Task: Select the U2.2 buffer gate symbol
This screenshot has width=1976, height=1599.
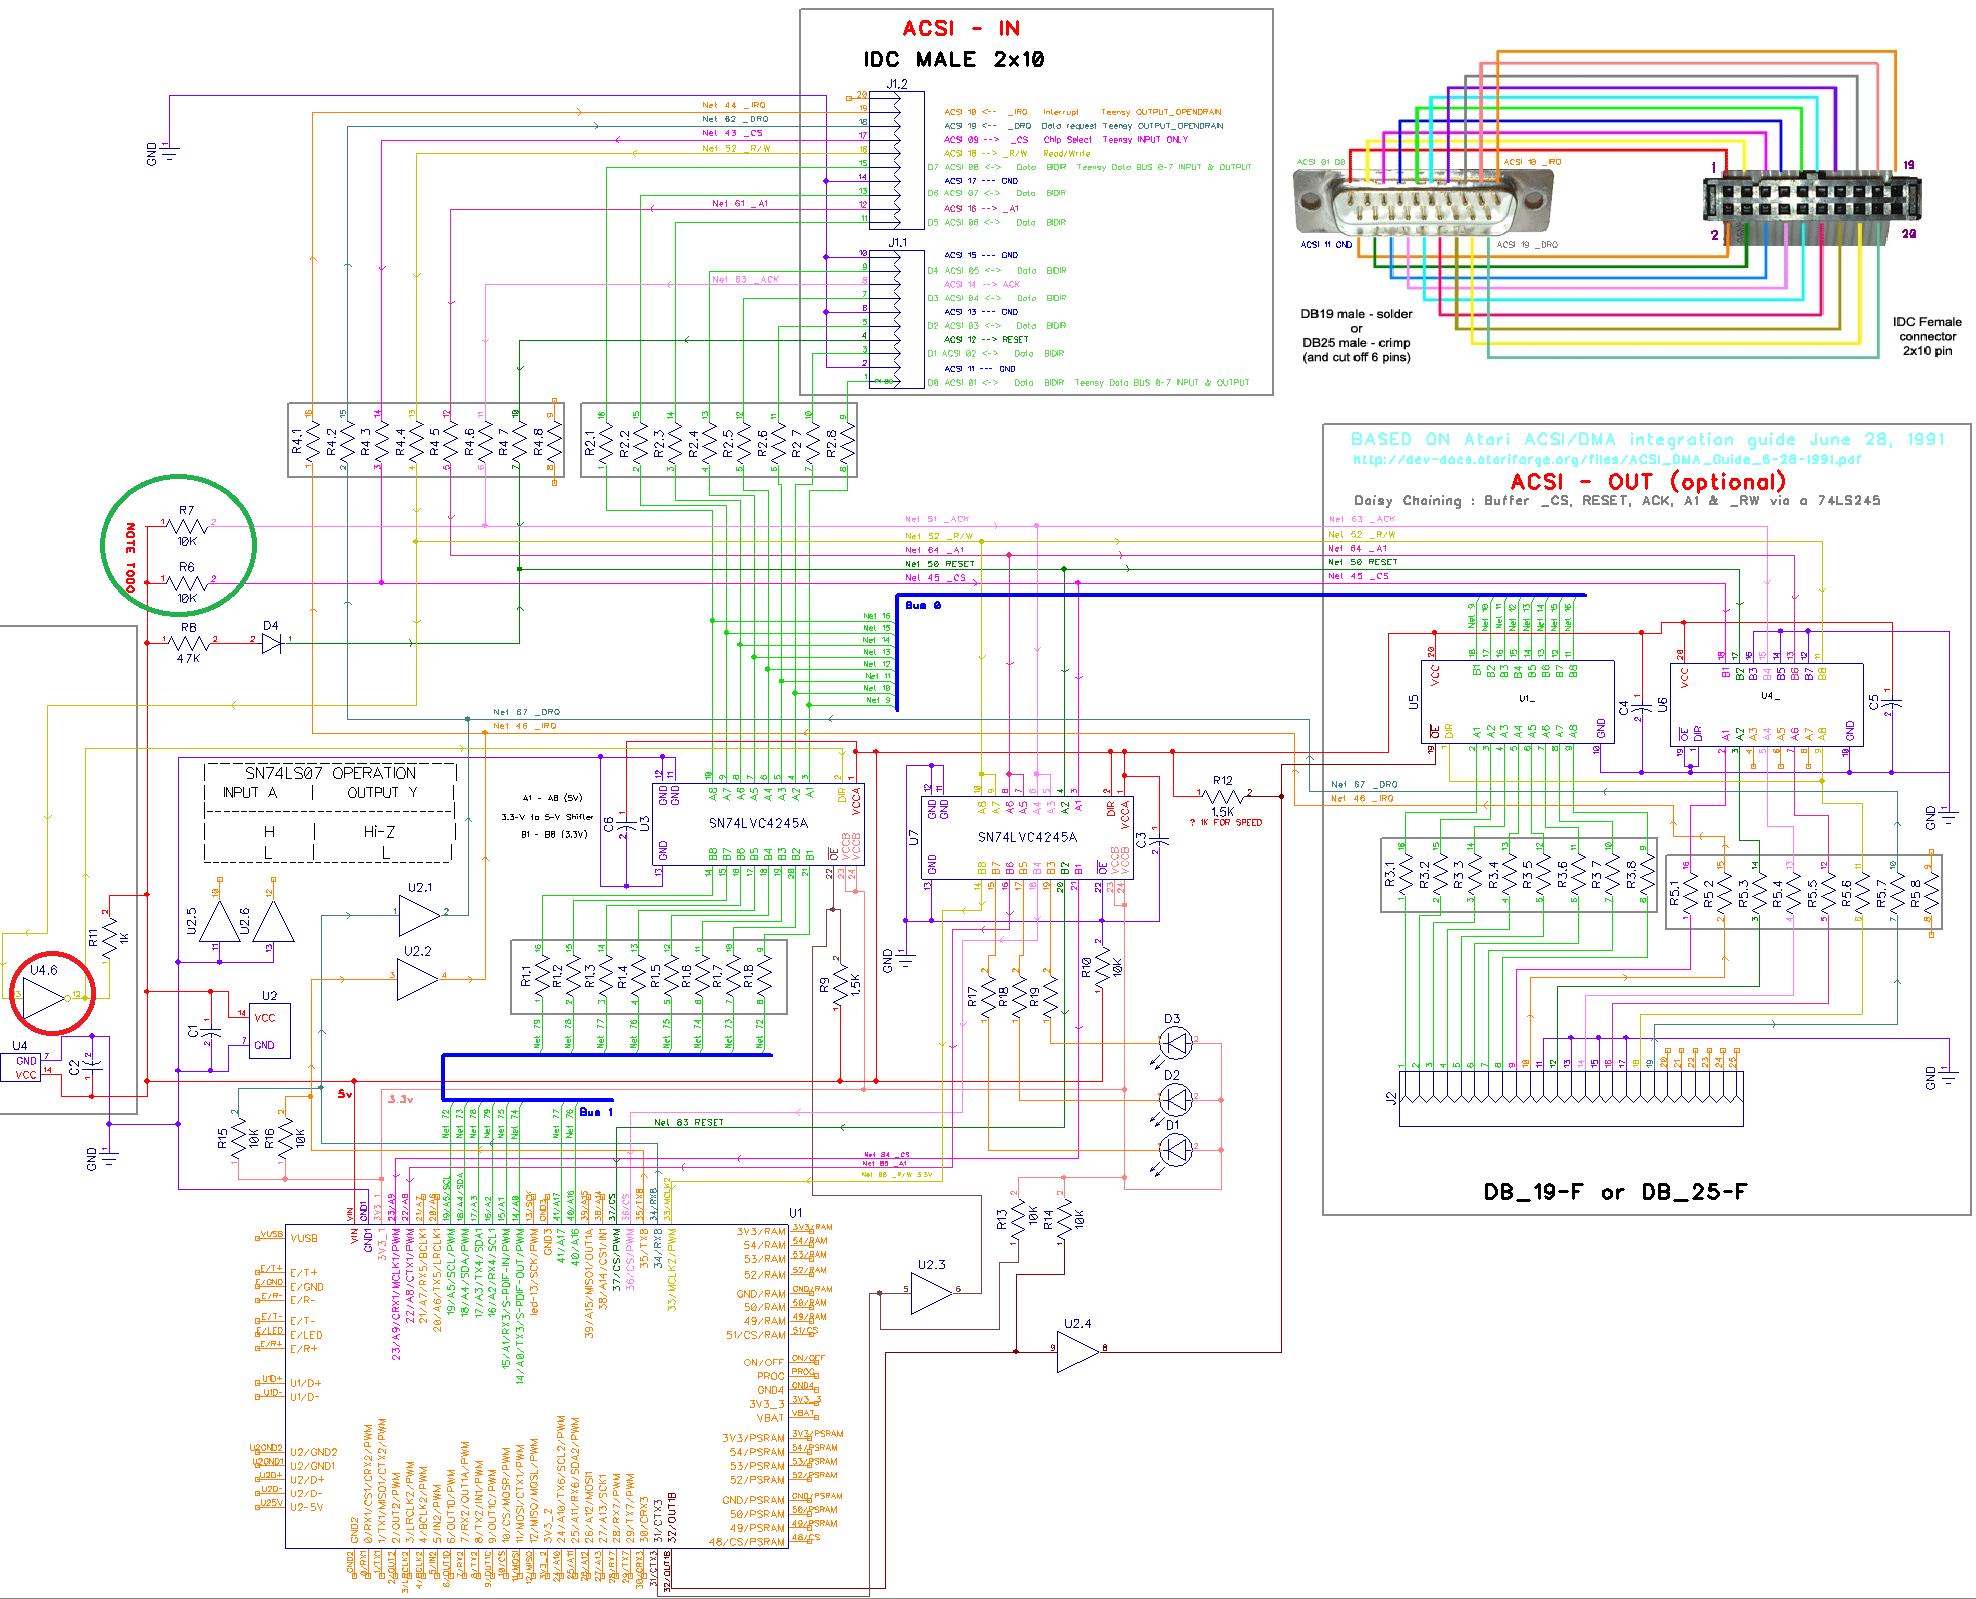Action: (417, 979)
